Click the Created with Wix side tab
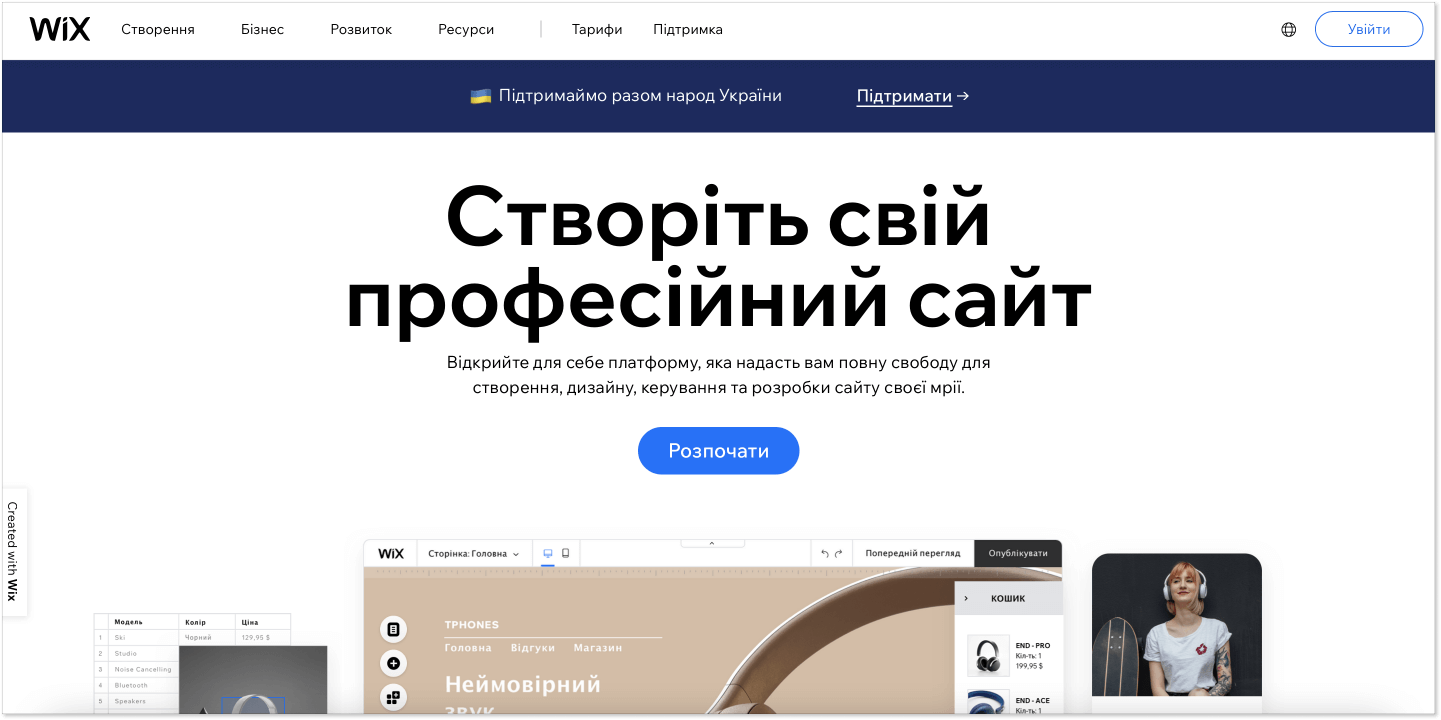 13,551
